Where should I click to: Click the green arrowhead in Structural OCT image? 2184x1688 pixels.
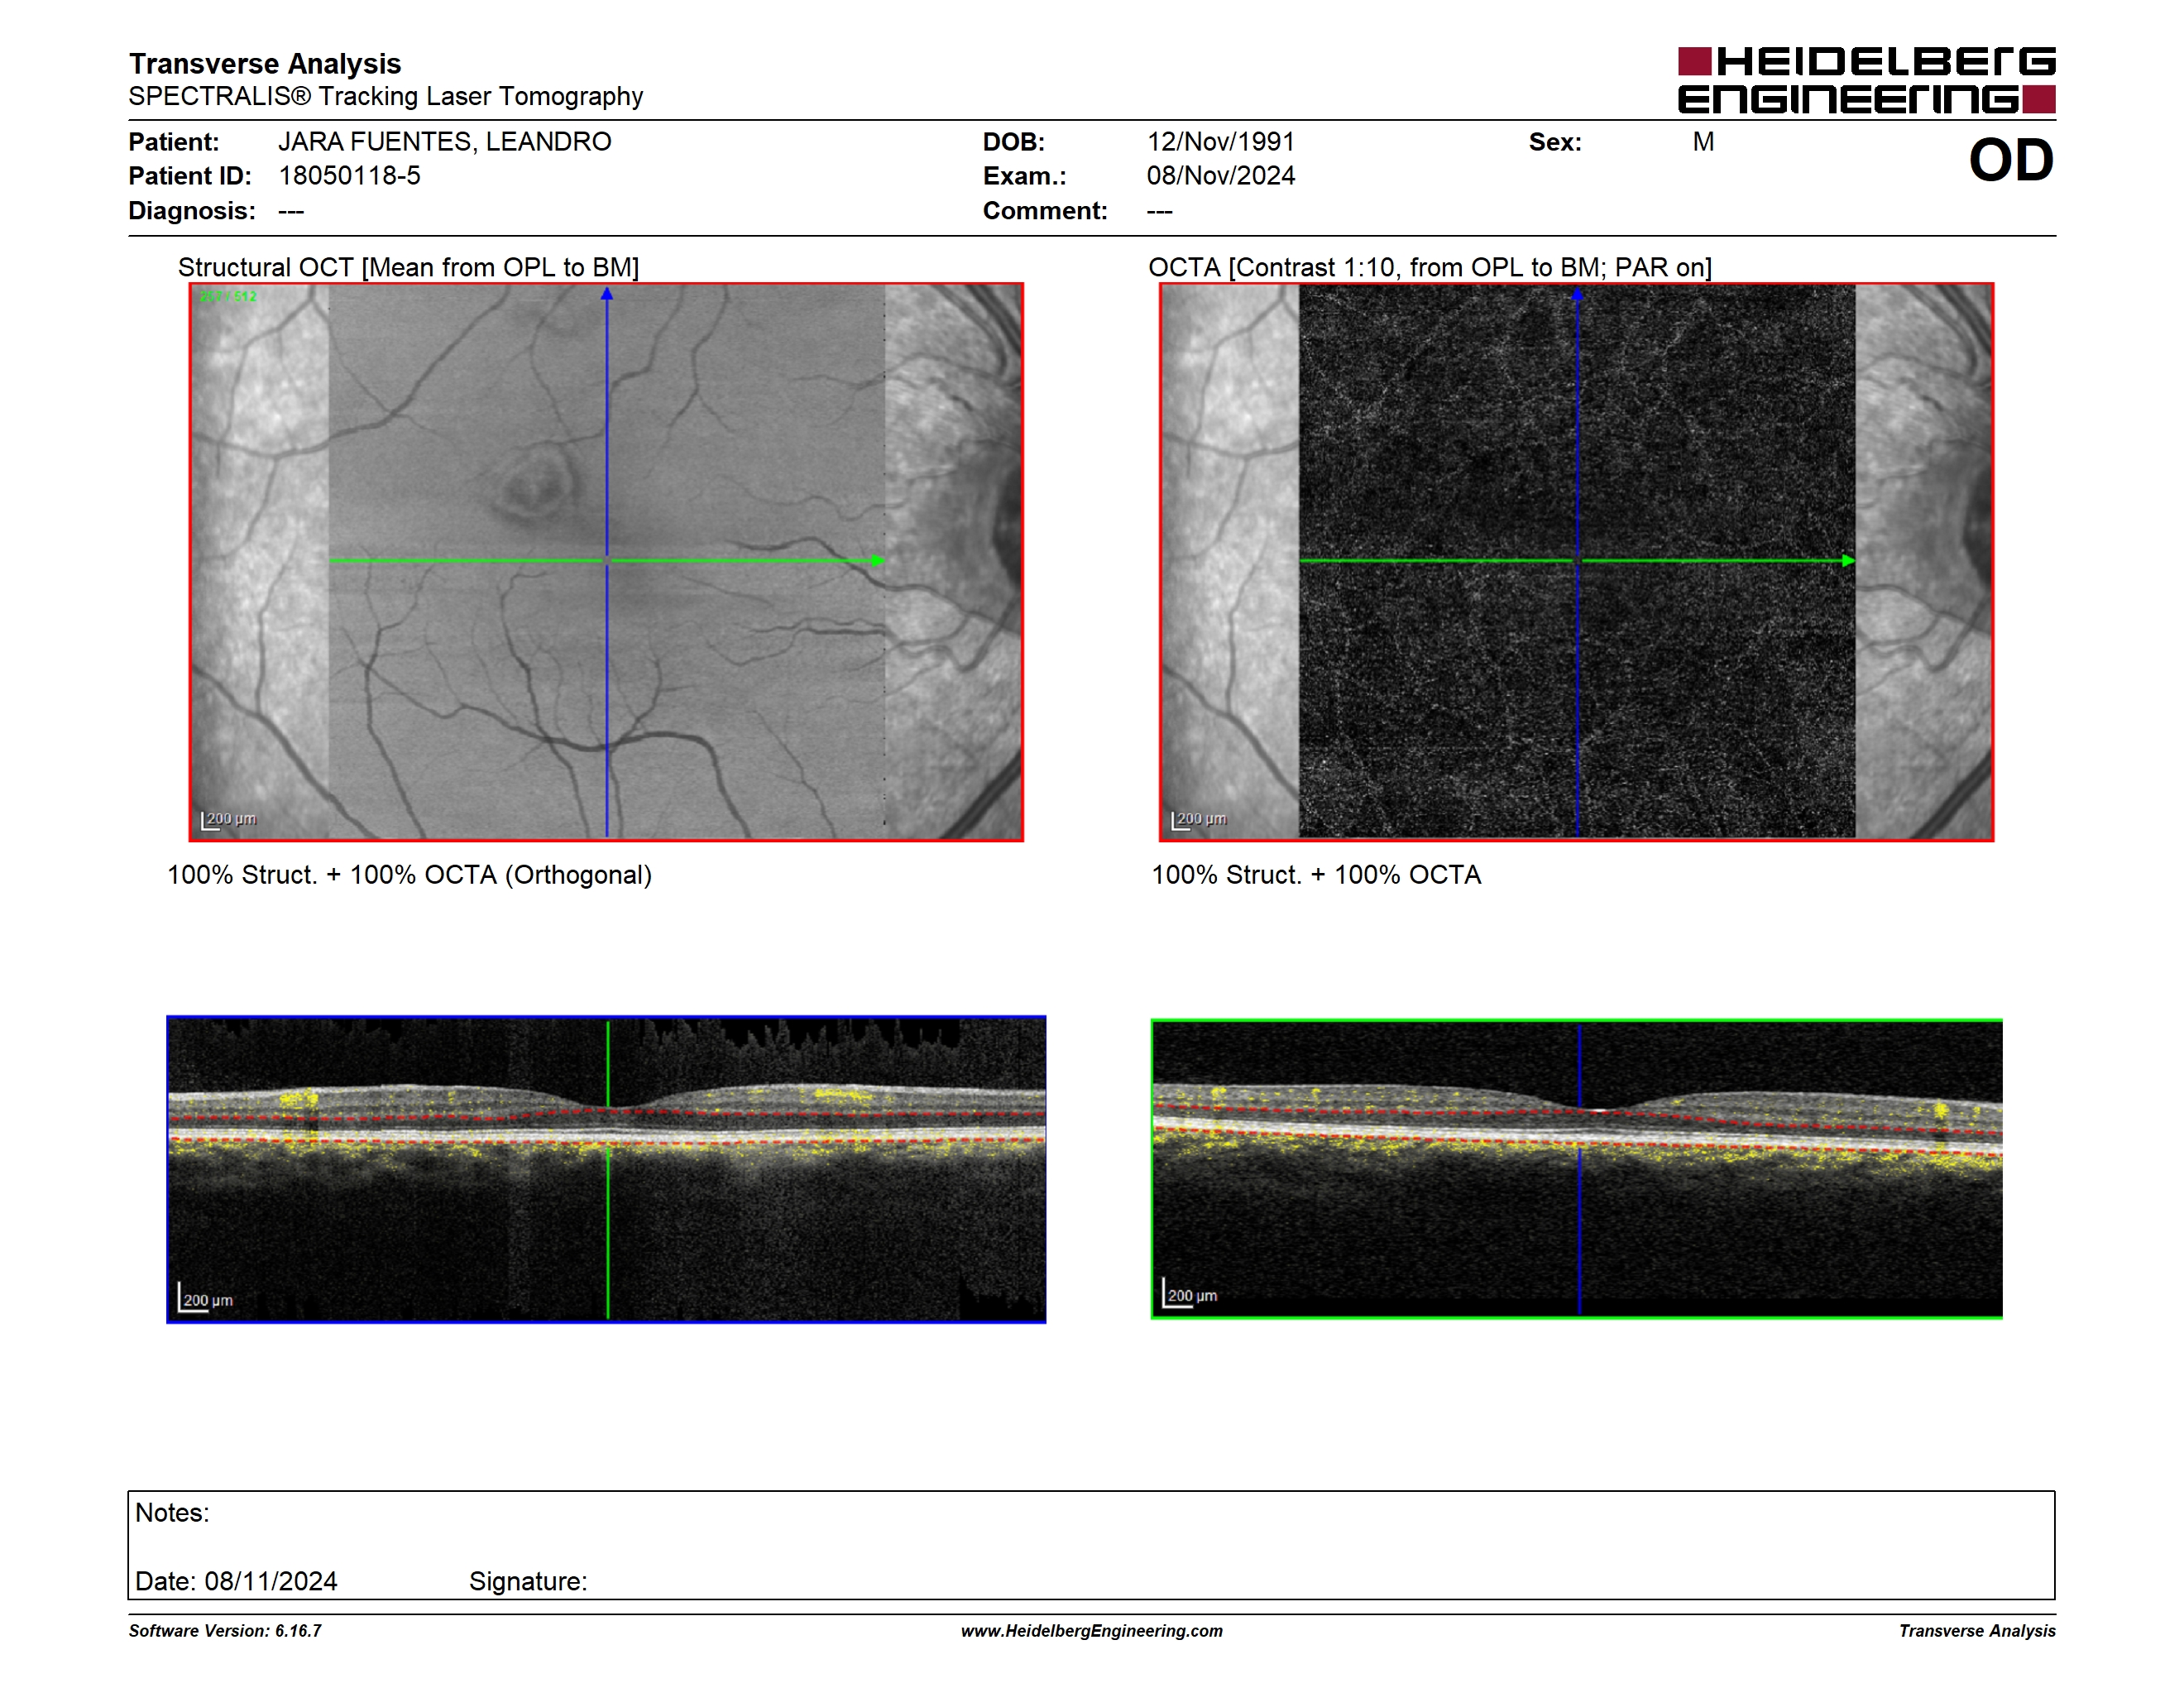click(x=878, y=561)
